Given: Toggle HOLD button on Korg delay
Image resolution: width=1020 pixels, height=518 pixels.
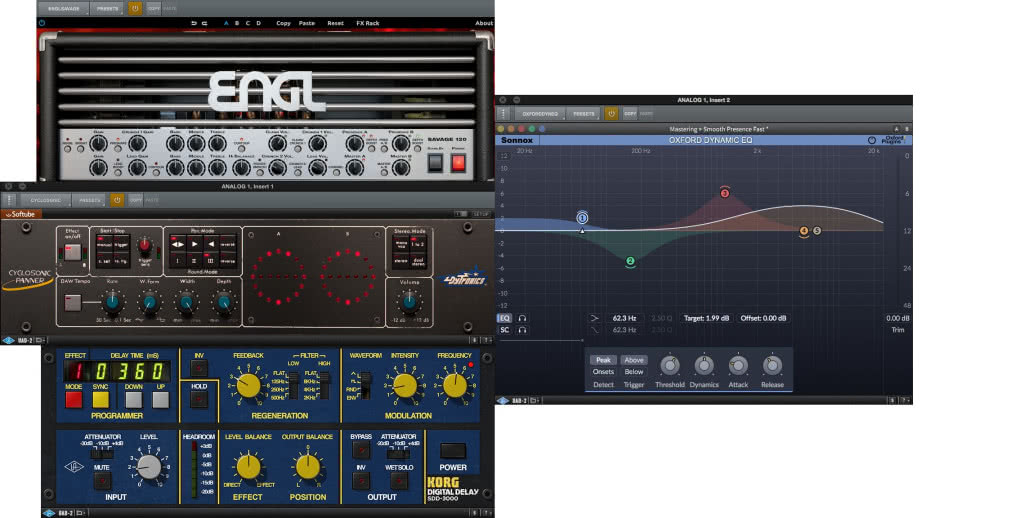Looking at the screenshot, I should [x=199, y=399].
